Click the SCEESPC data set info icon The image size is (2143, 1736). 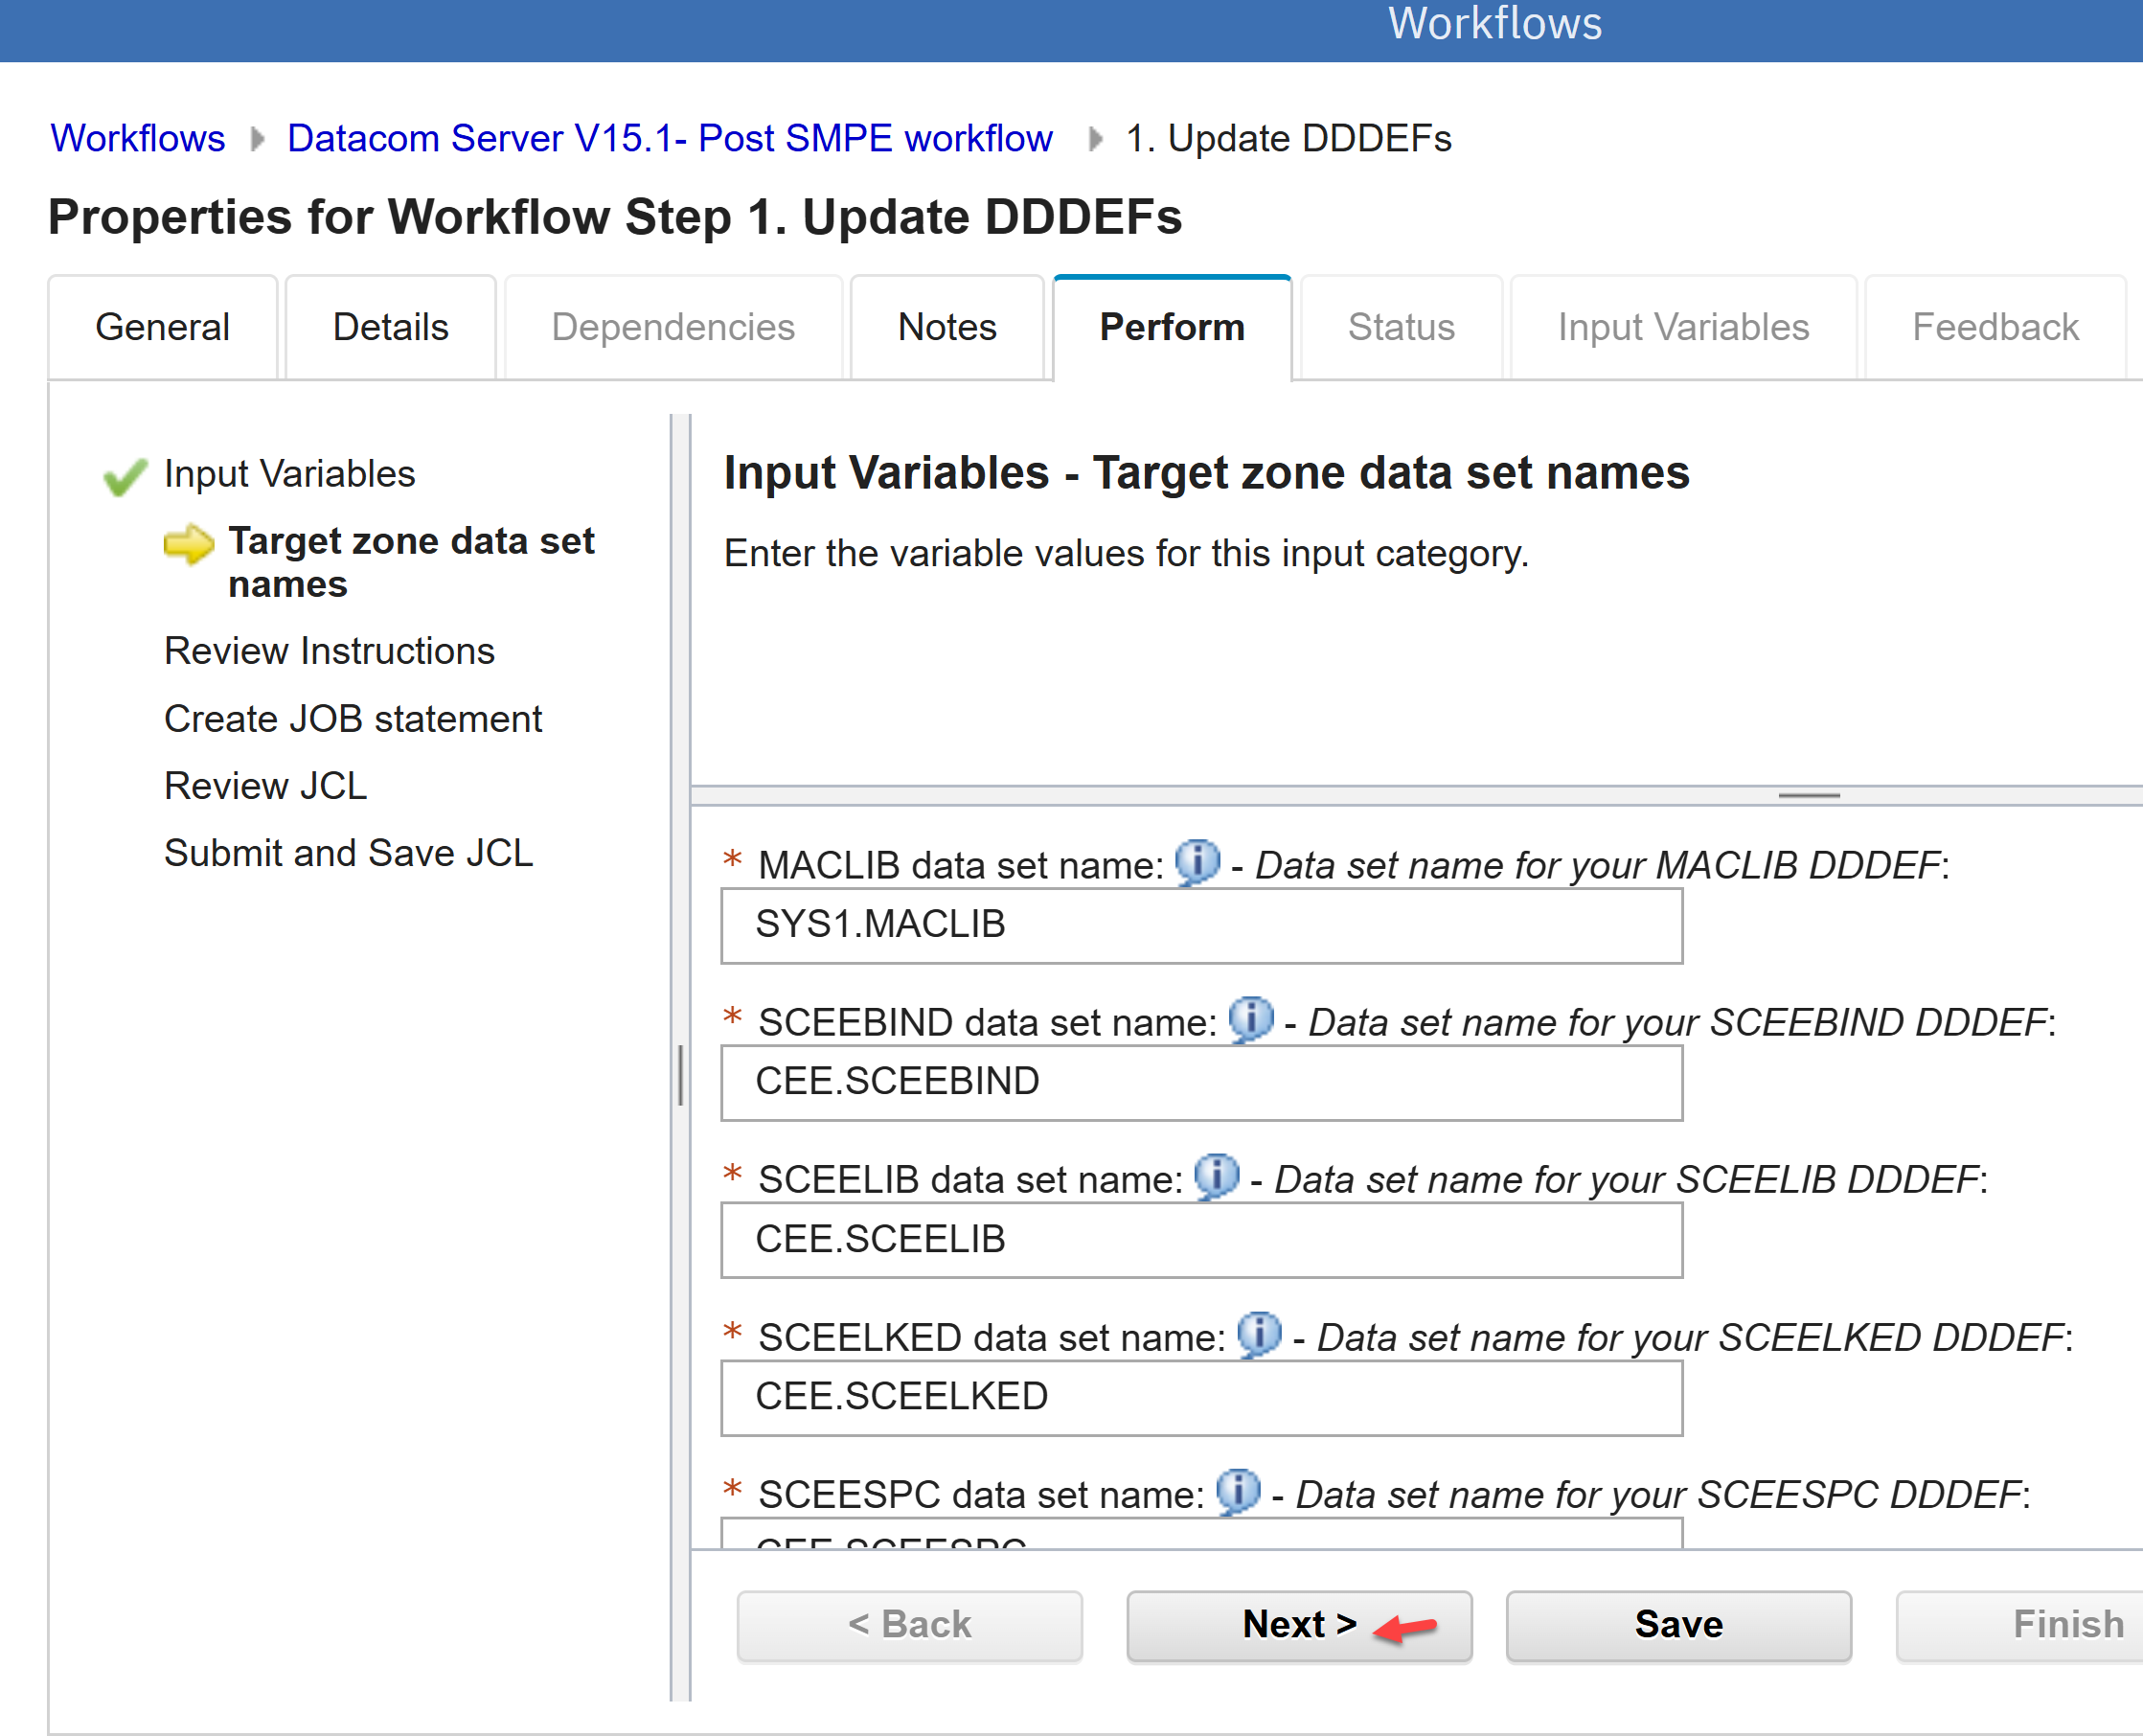pos(1237,1490)
